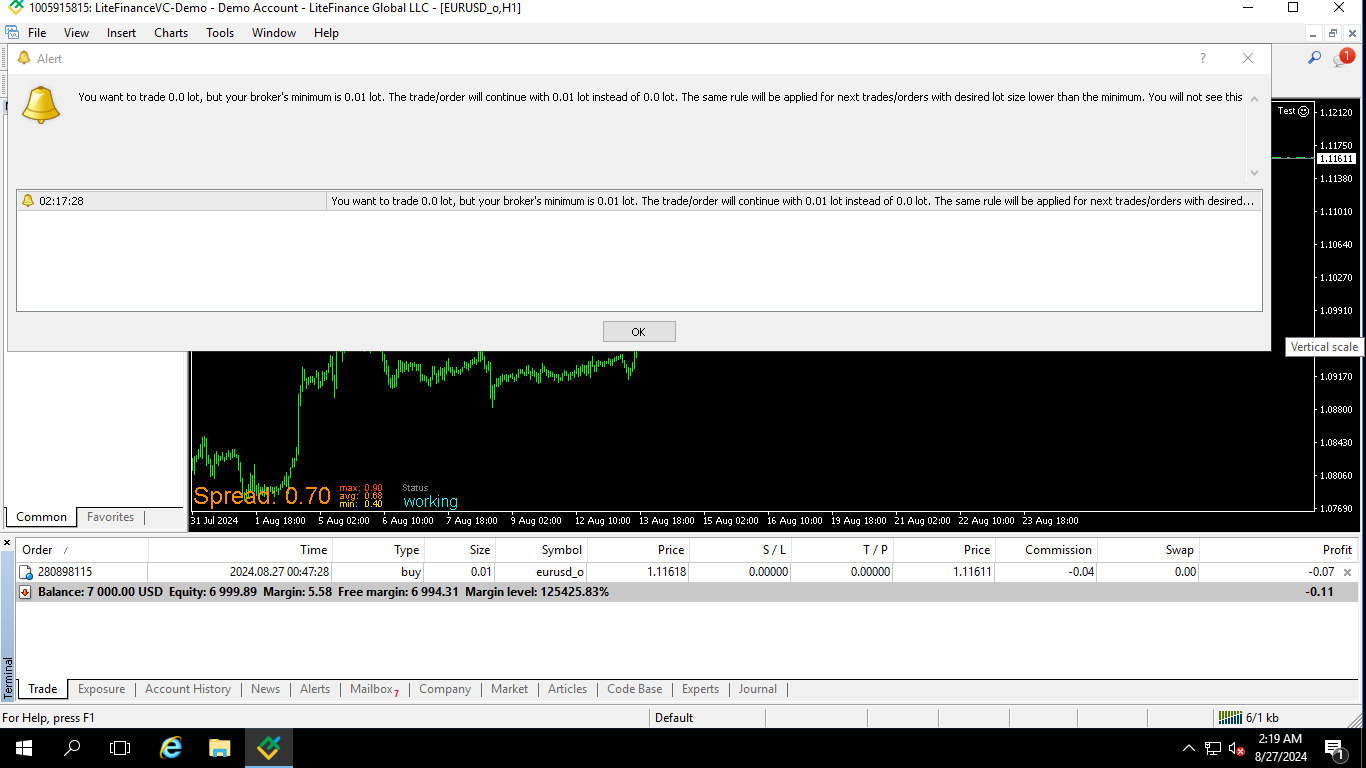Select the 02:17:28 alert entry
Image resolution: width=1366 pixels, height=768 pixels.
coord(639,201)
